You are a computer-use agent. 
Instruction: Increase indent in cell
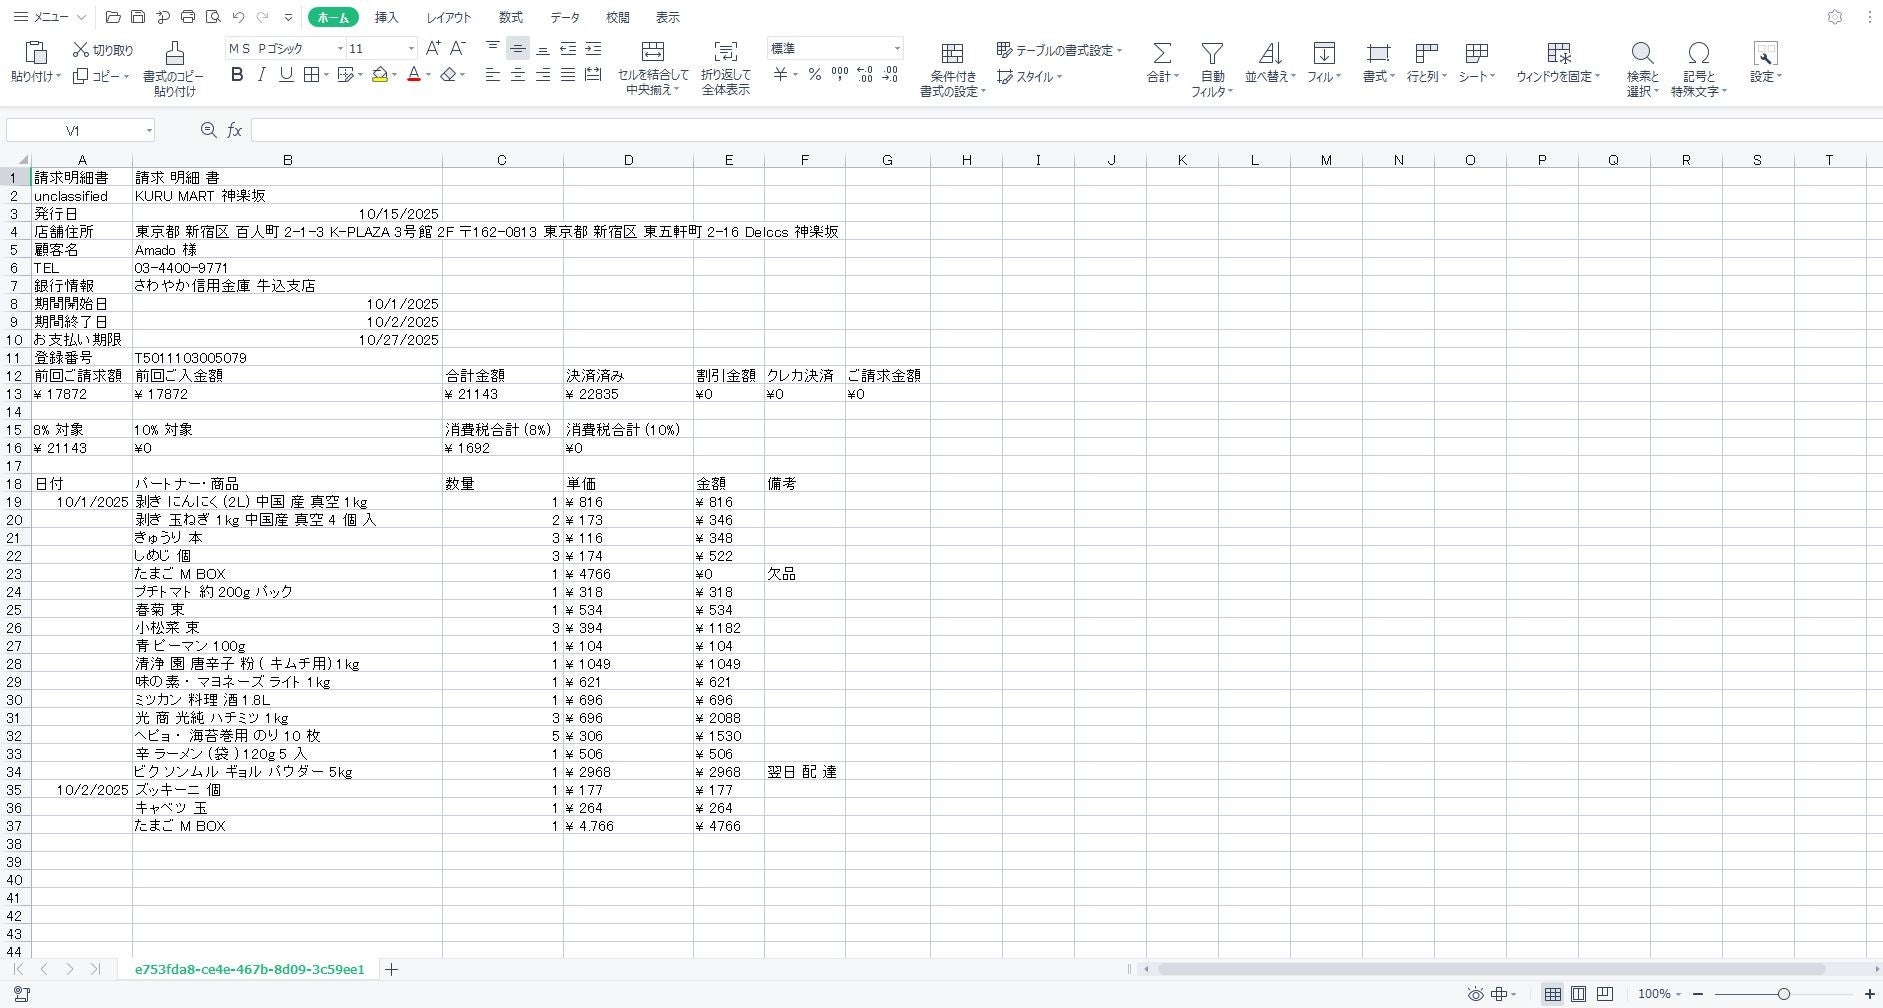point(593,48)
